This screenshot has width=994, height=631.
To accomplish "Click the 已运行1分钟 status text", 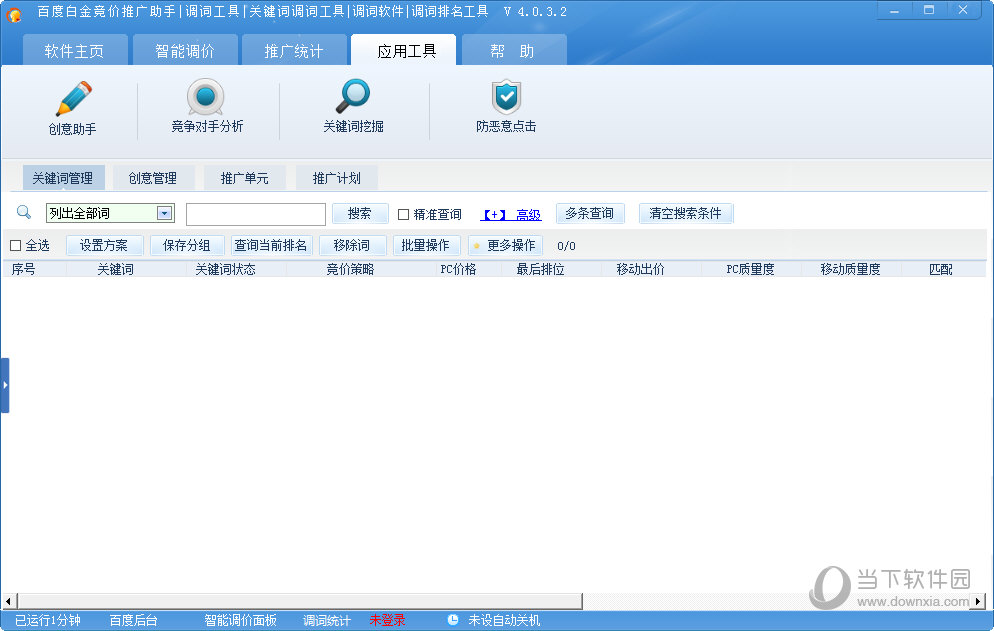I will tap(48, 620).
